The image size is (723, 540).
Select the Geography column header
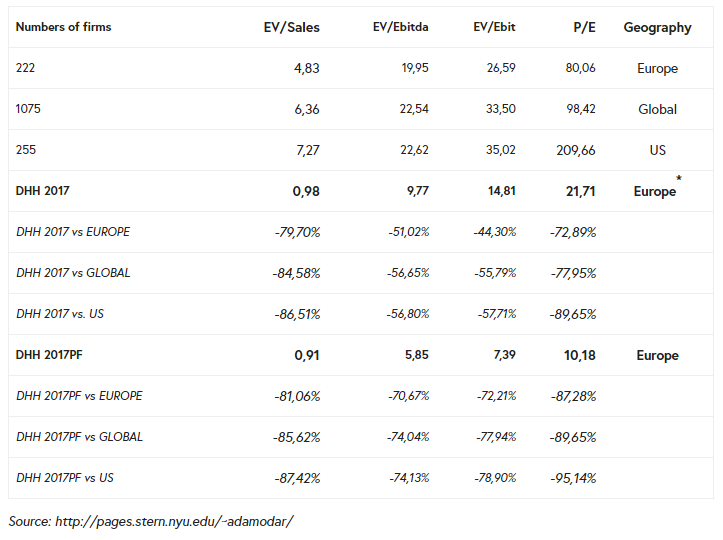coord(657,27)
